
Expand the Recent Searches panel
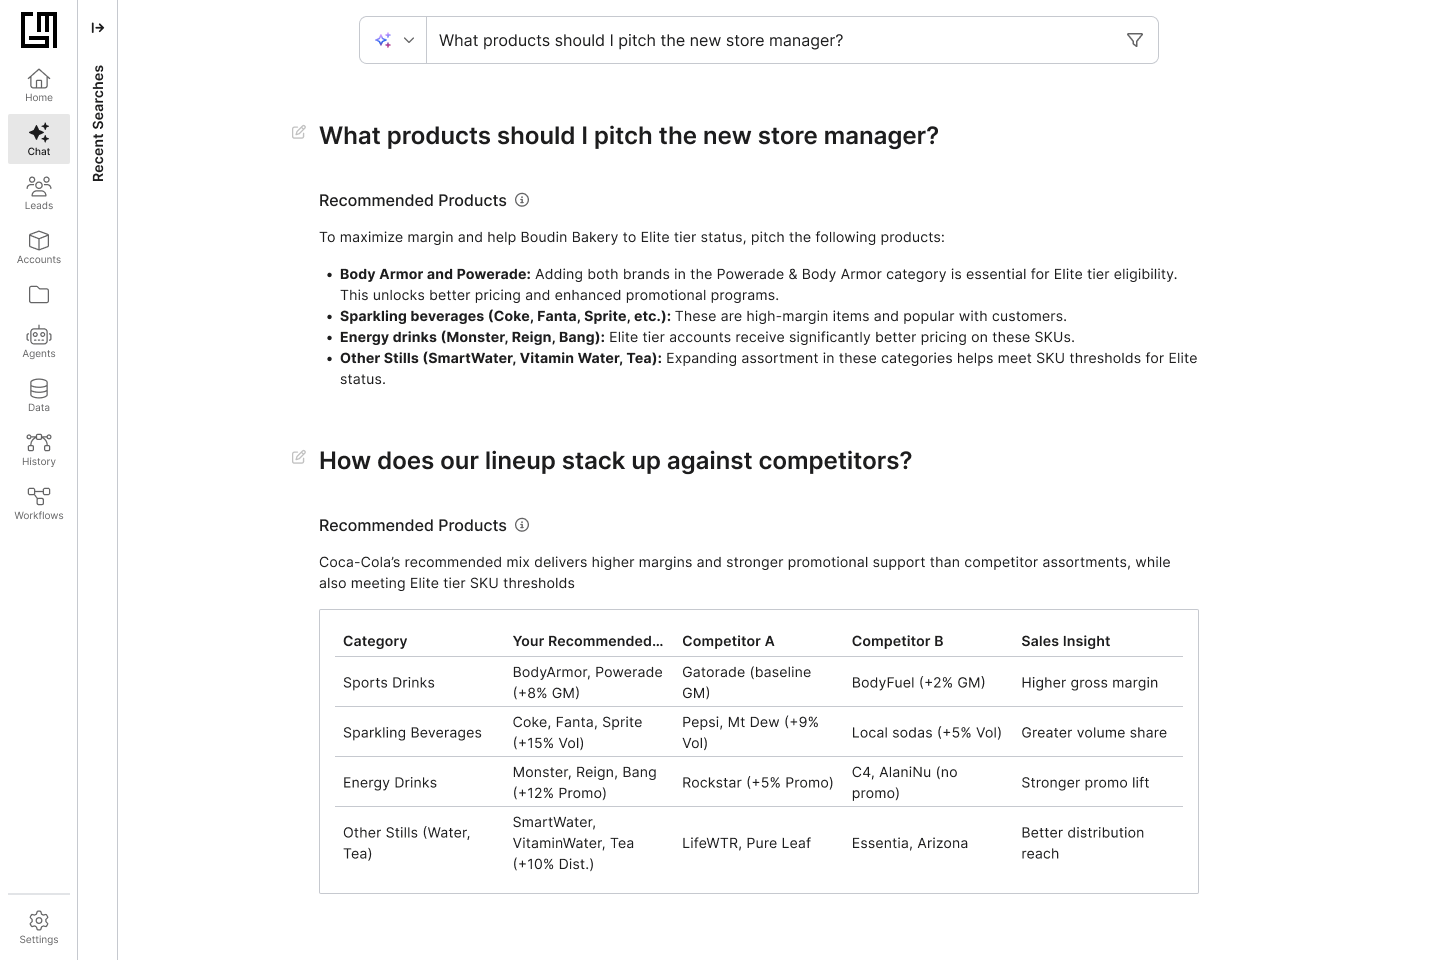(x=98, y=28)
